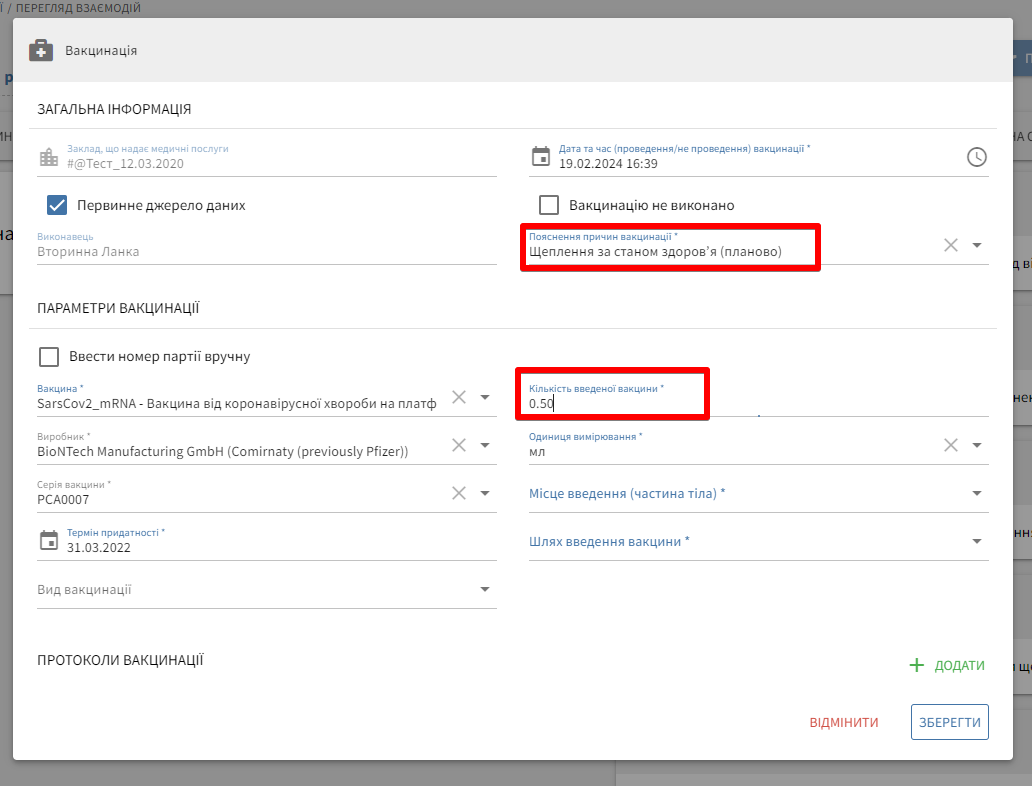Uncheck Первинне джерело даних checkbox
Screen dimensions: 1032x786
point(57,205)
